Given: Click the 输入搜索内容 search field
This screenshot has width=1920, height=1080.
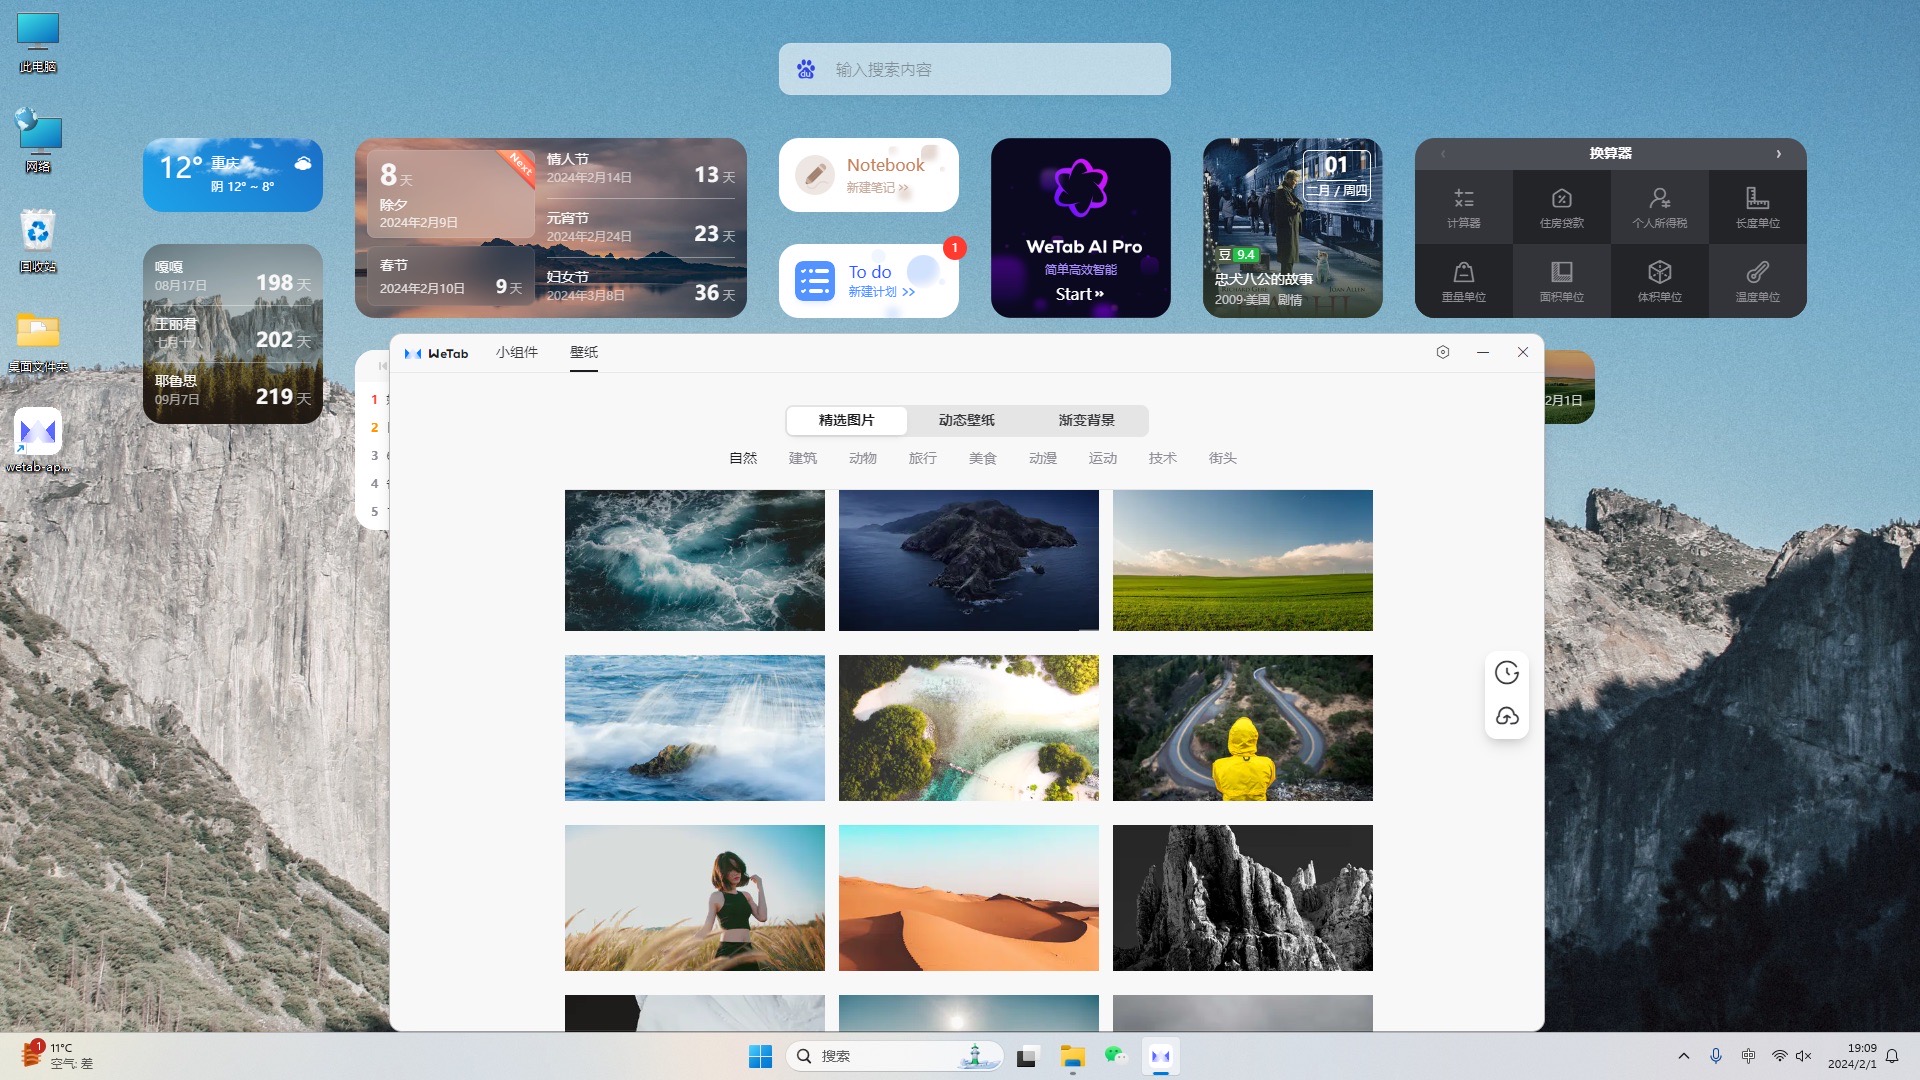Looking at the screenshot, I should tap(990, 69).
